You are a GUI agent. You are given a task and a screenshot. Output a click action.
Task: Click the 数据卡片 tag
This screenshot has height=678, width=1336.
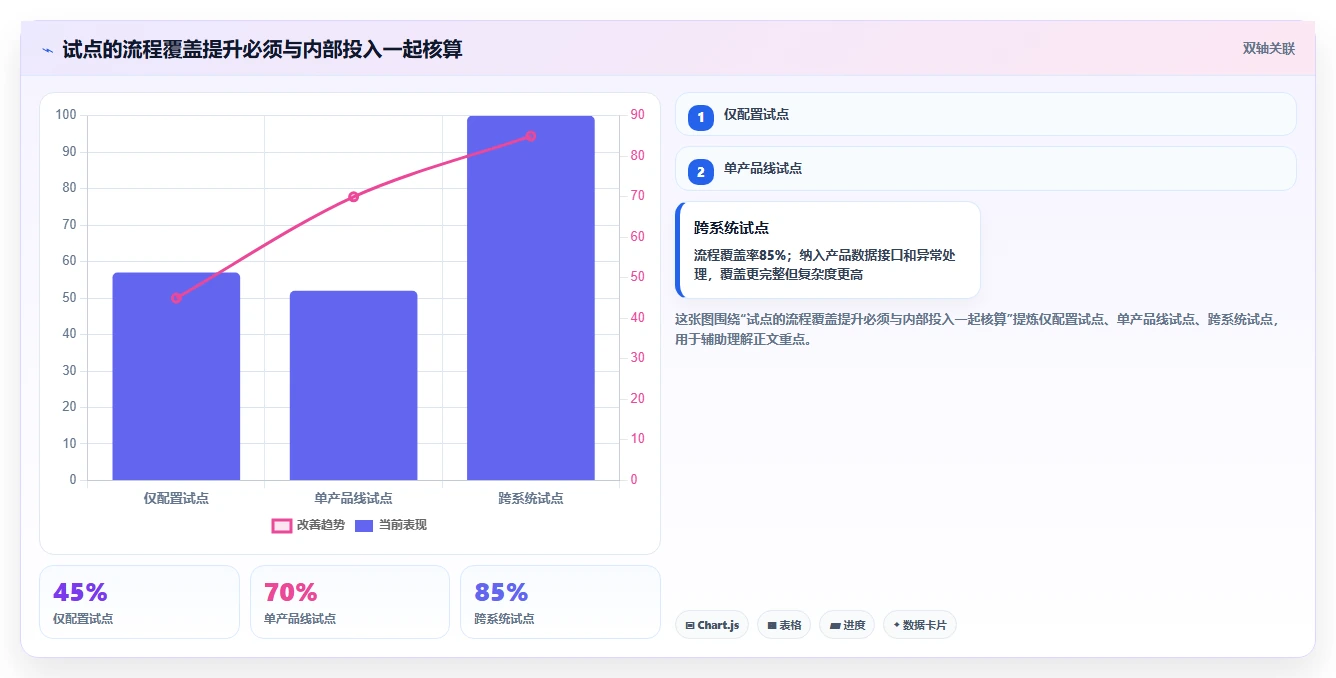click(920, 625)
